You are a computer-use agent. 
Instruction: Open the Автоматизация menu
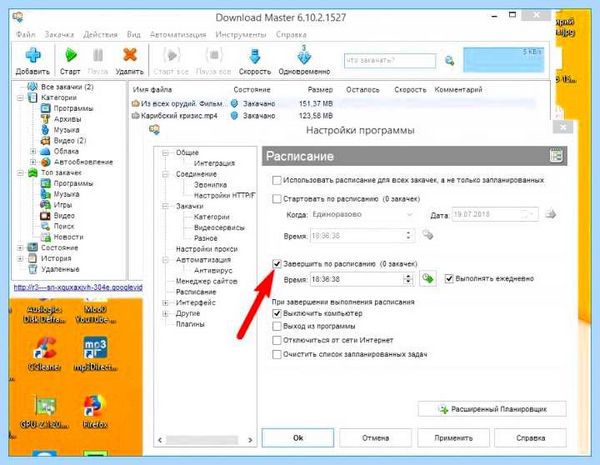(x=178, y=34)
